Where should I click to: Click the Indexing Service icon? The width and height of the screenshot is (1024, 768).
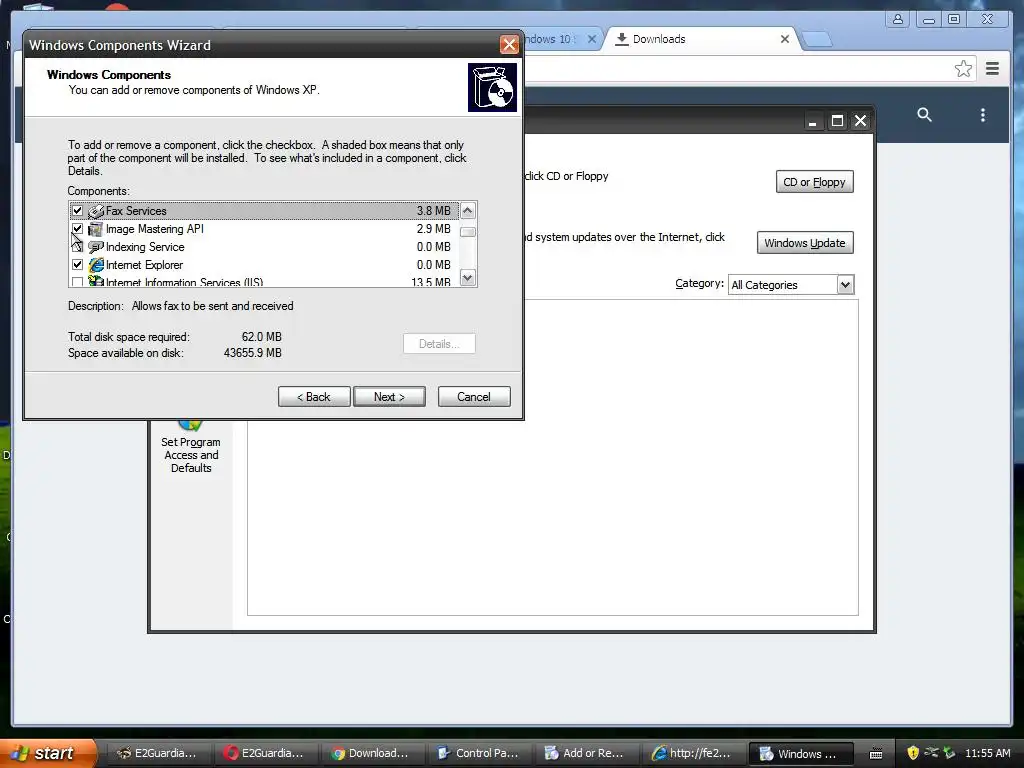(96, 247)
